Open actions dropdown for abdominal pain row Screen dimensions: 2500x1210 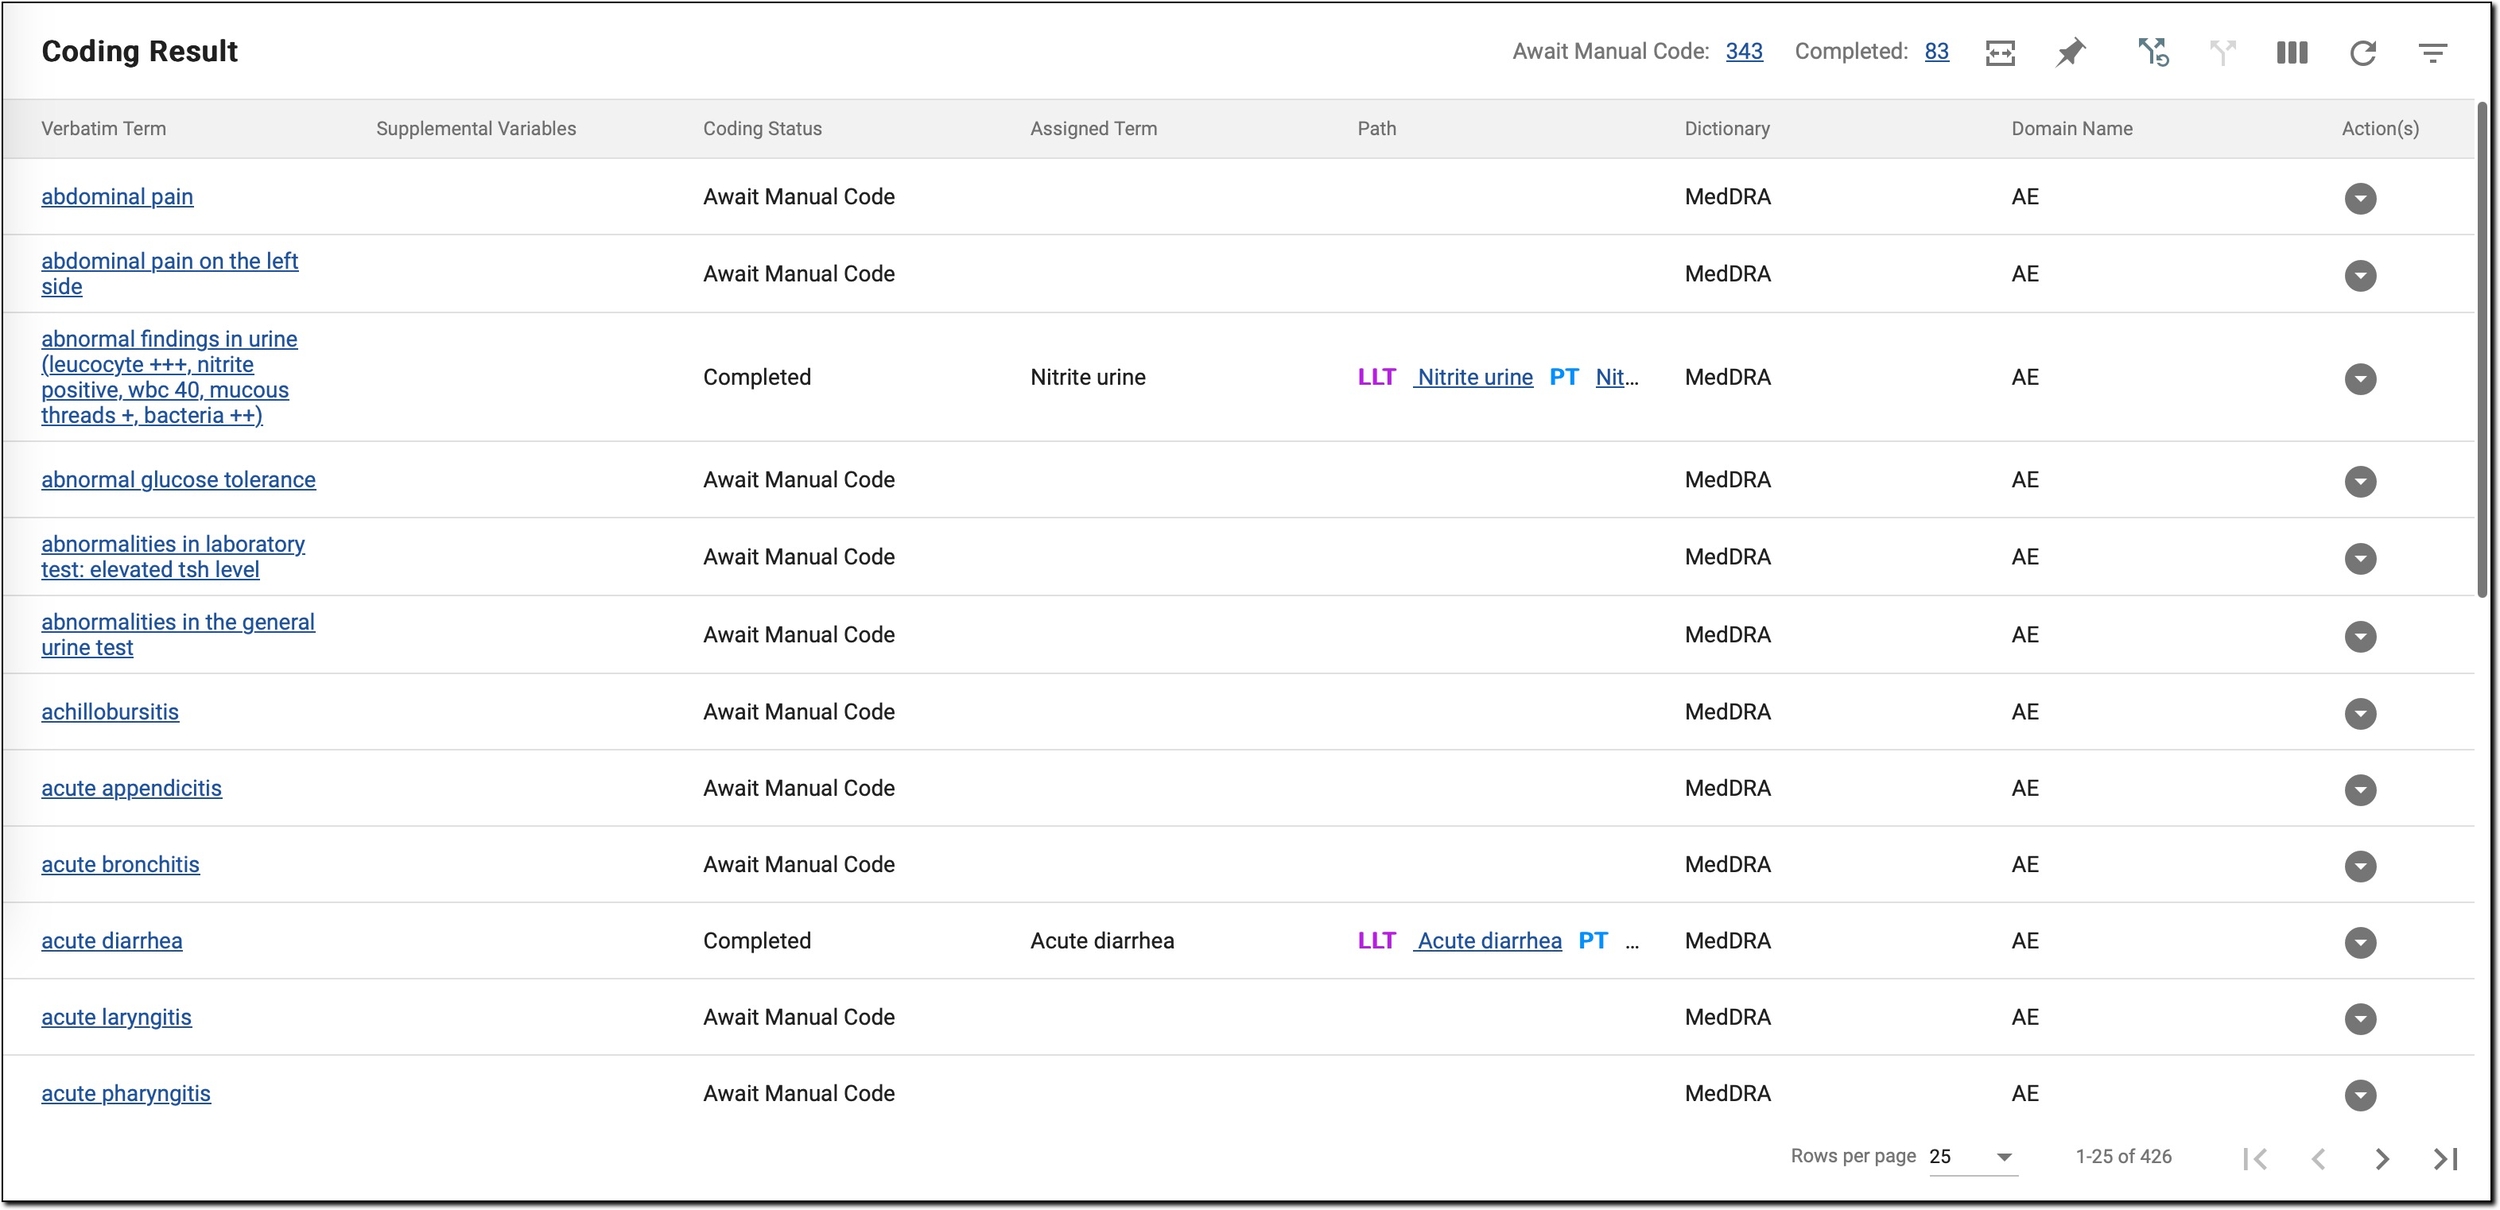click(x=2360, y=198)
